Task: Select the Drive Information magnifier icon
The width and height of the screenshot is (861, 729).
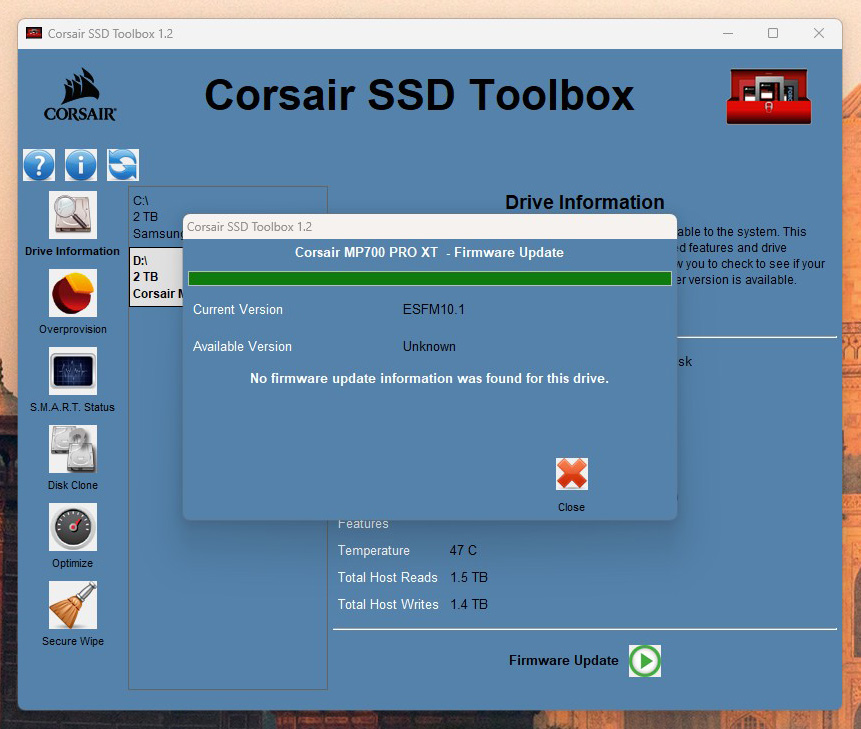Action: pos(73,216)
